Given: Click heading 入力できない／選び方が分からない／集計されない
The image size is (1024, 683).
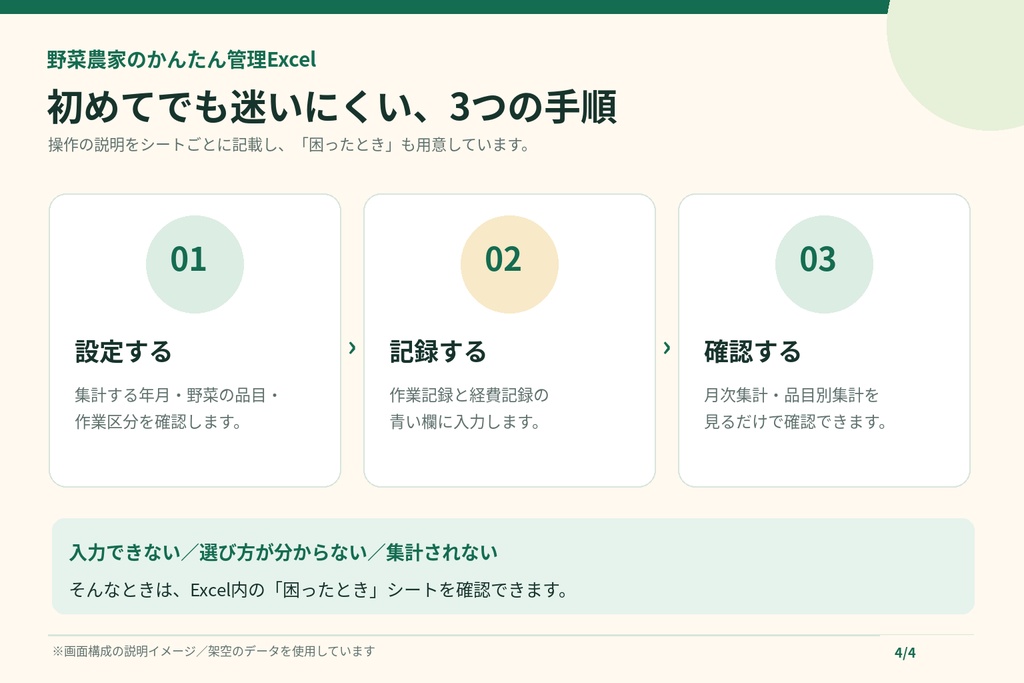Looking at the screenshot, I should click(283, 552).
